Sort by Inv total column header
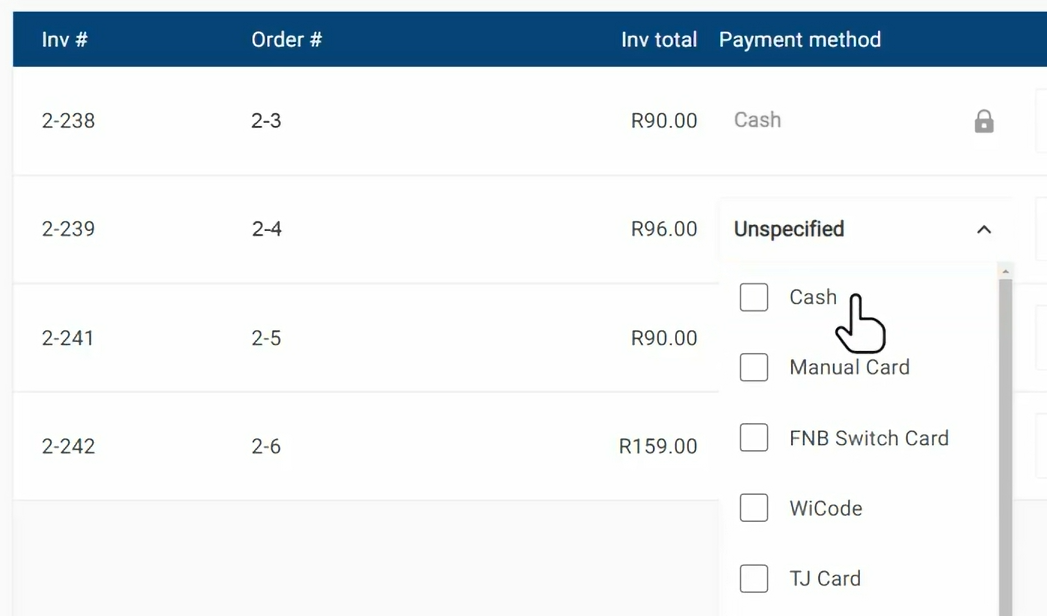1047x616 pixels. tap(658, 40)
